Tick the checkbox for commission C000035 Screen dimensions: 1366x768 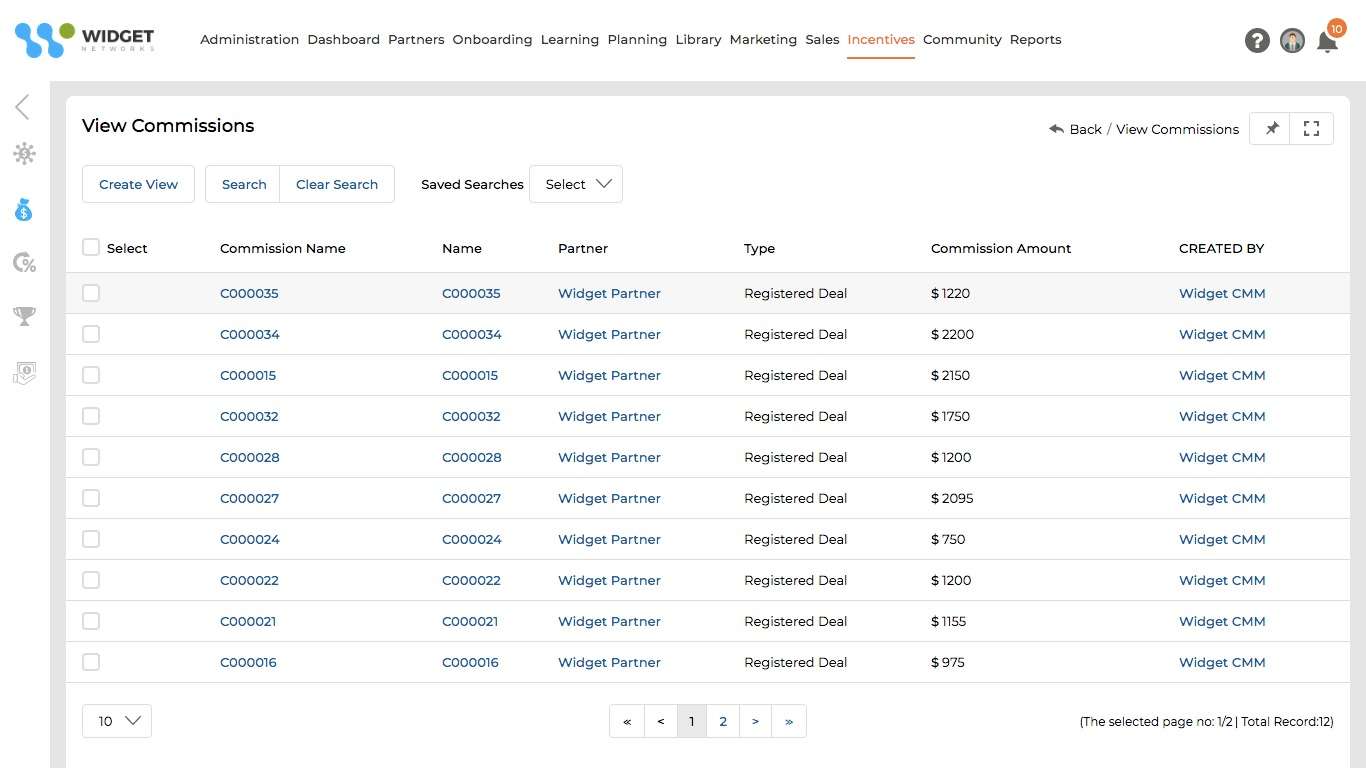click(91, 293)
